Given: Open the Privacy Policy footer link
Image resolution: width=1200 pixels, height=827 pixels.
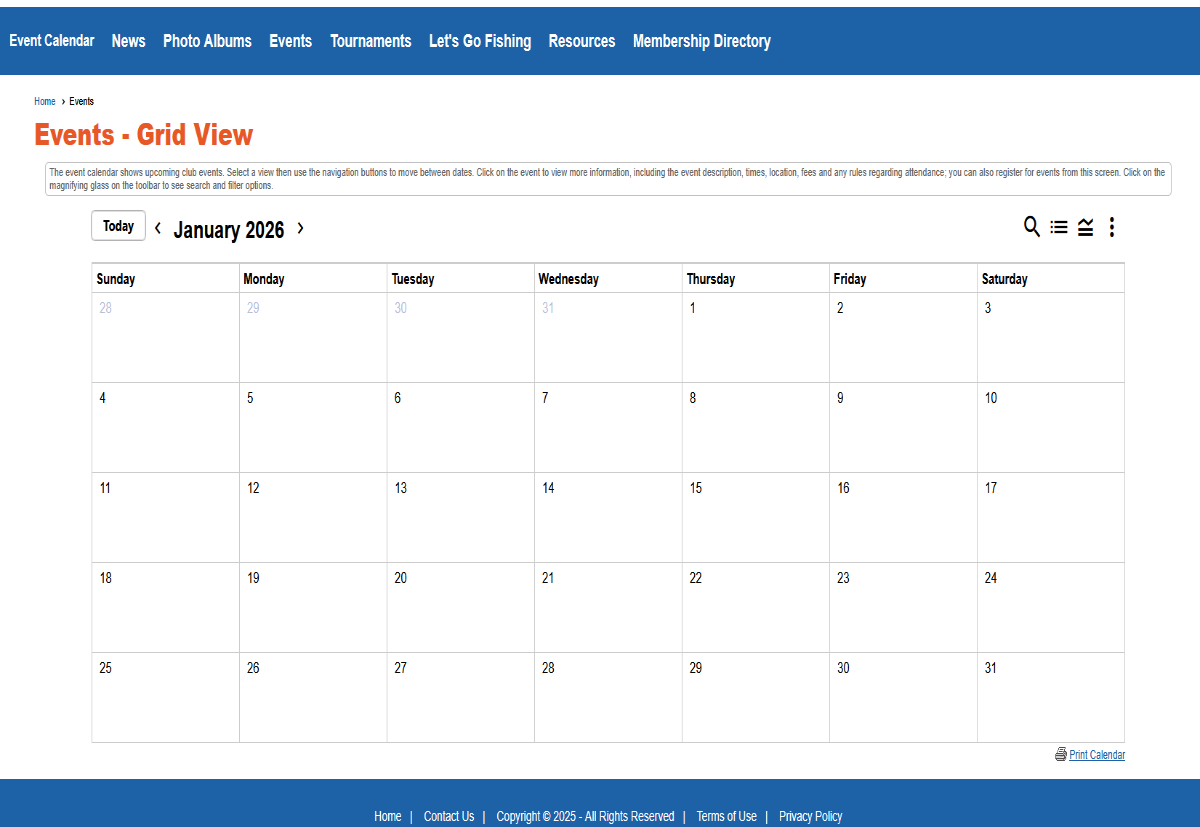Looking at the screenshot, I should [x=810, y=816].
